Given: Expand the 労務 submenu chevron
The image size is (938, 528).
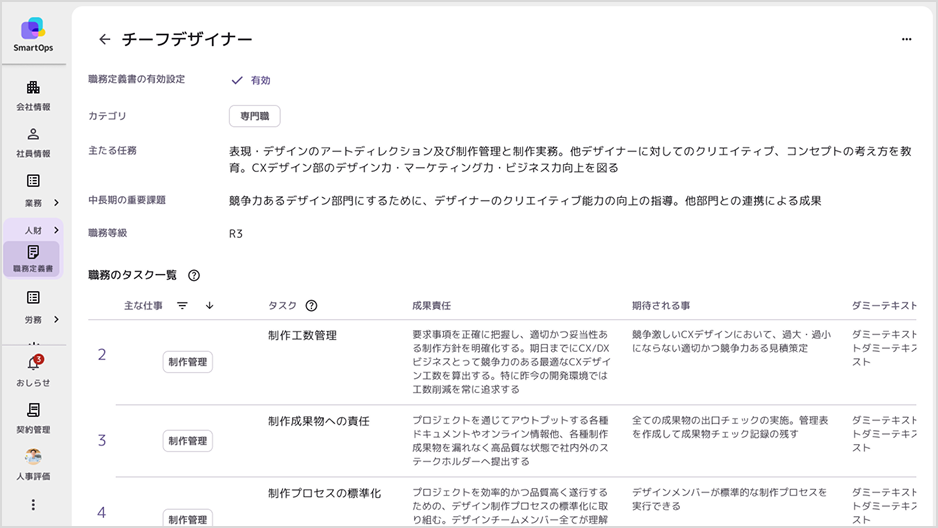Looking at the screenshot, I should click(56, 319).
